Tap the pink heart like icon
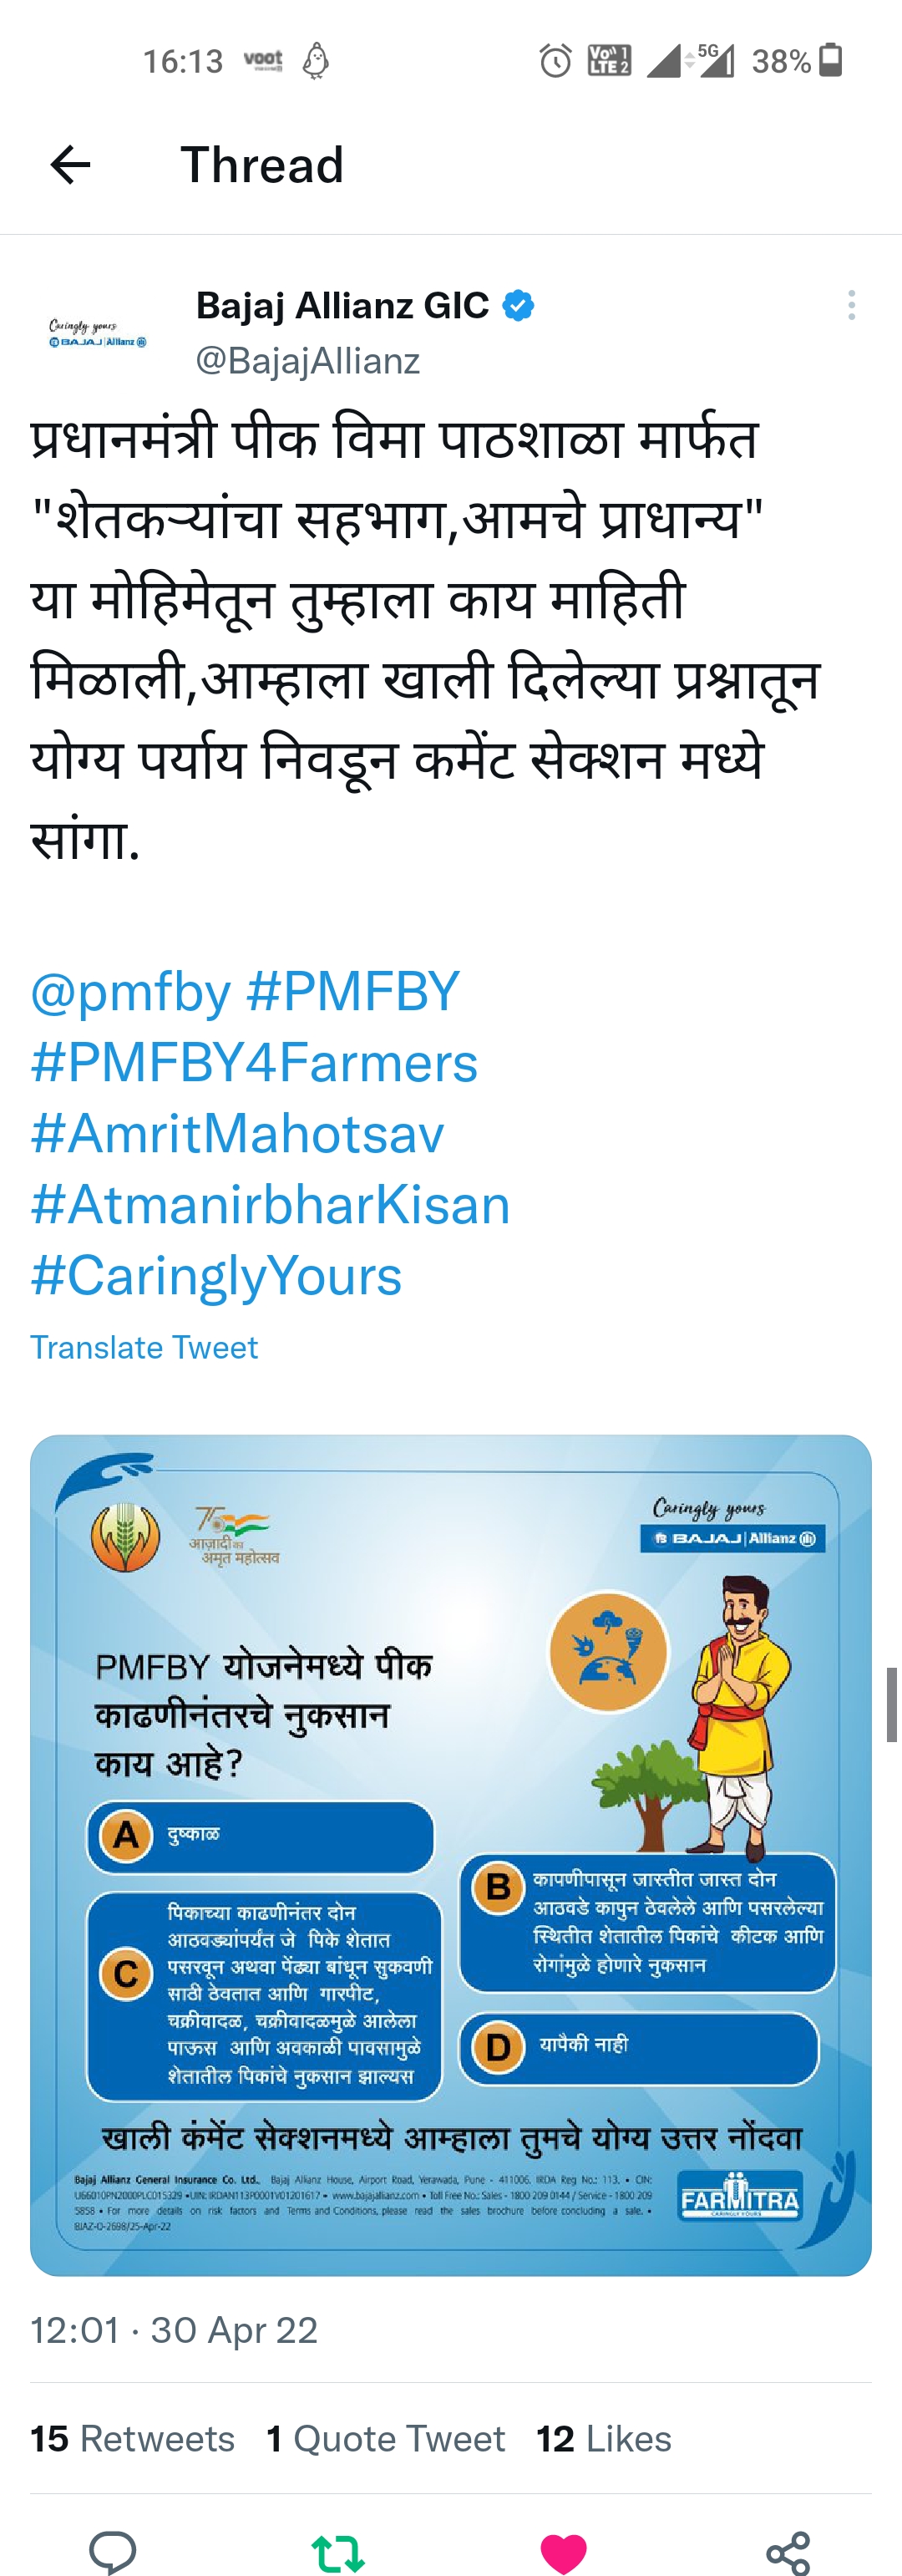 [563, 2553]
